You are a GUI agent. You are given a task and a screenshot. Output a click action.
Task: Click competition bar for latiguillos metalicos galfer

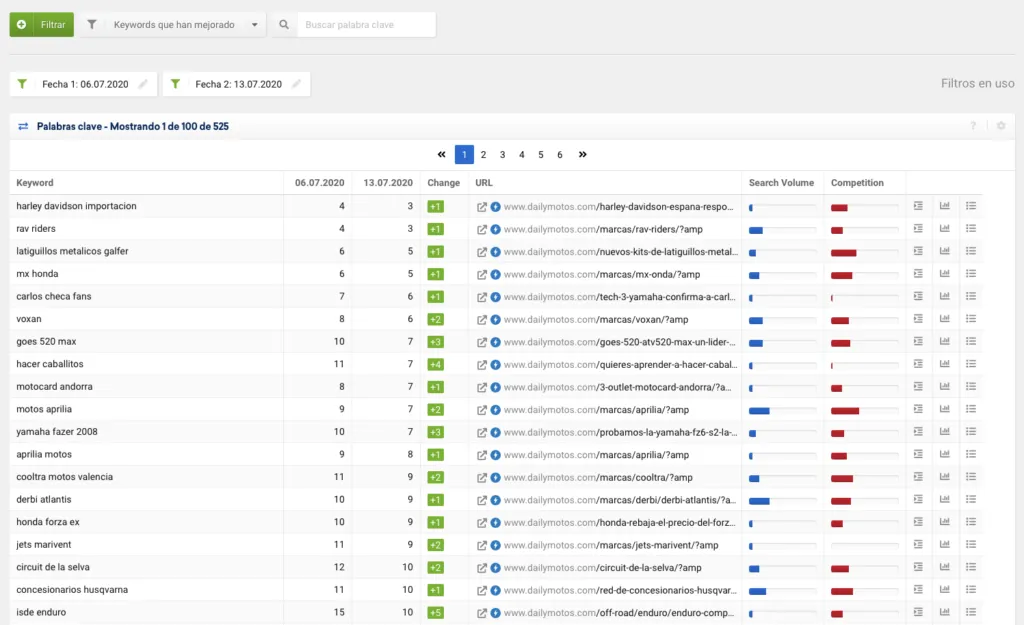tap(863, 253)
